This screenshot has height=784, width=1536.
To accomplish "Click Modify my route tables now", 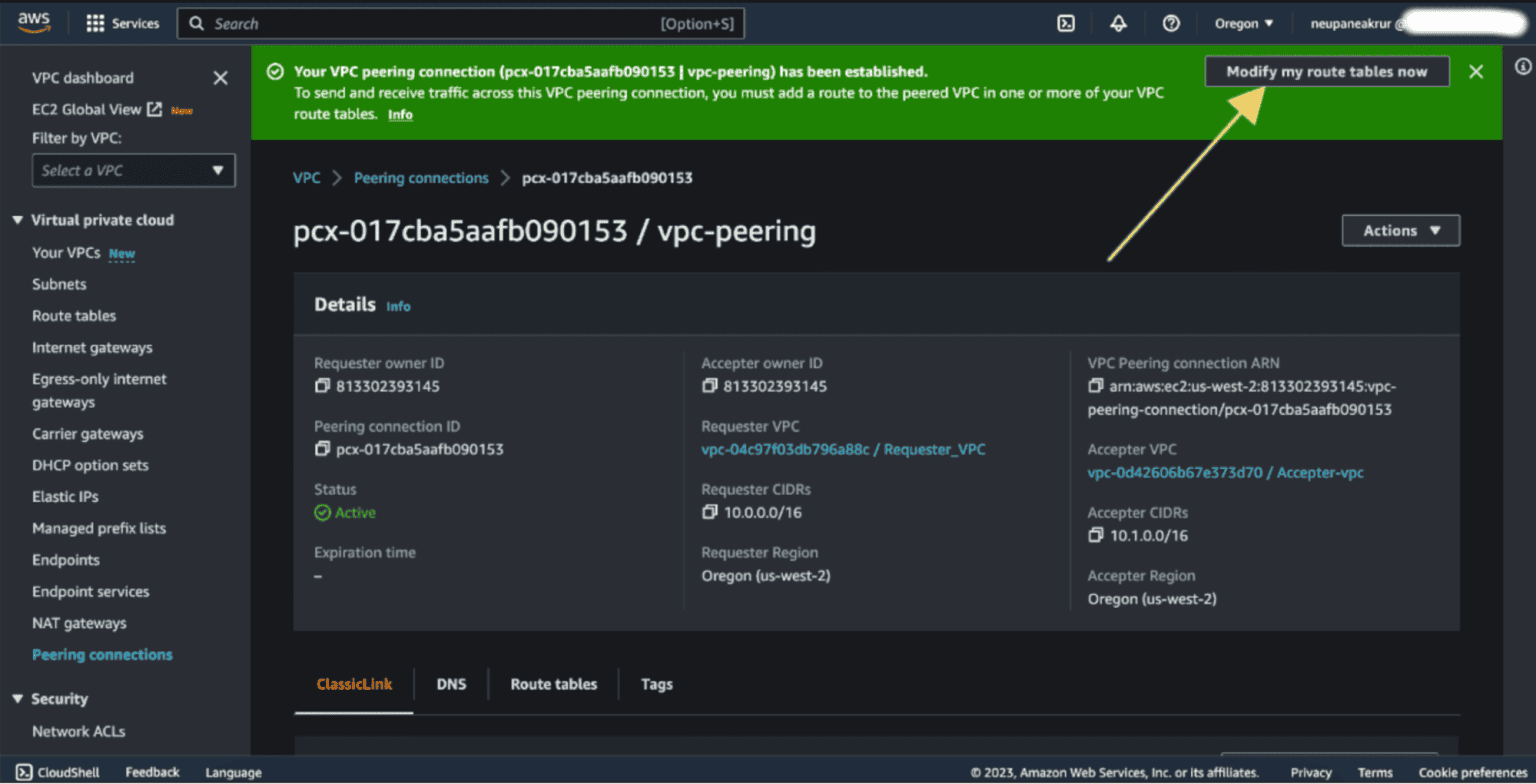I will (1327, 71).
